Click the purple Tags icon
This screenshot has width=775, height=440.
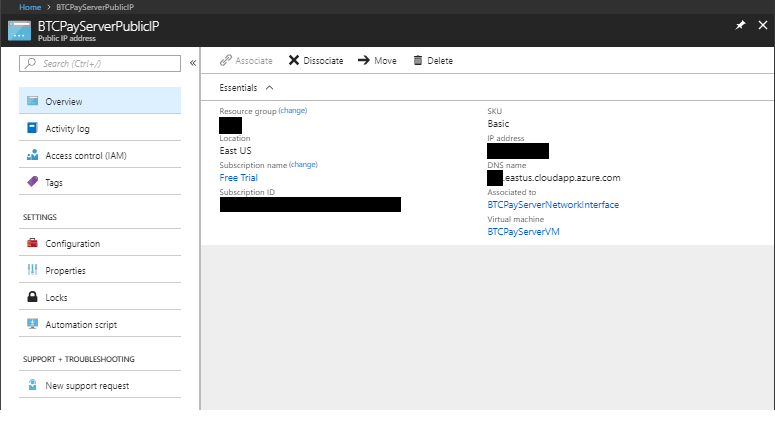coord(32,182)
